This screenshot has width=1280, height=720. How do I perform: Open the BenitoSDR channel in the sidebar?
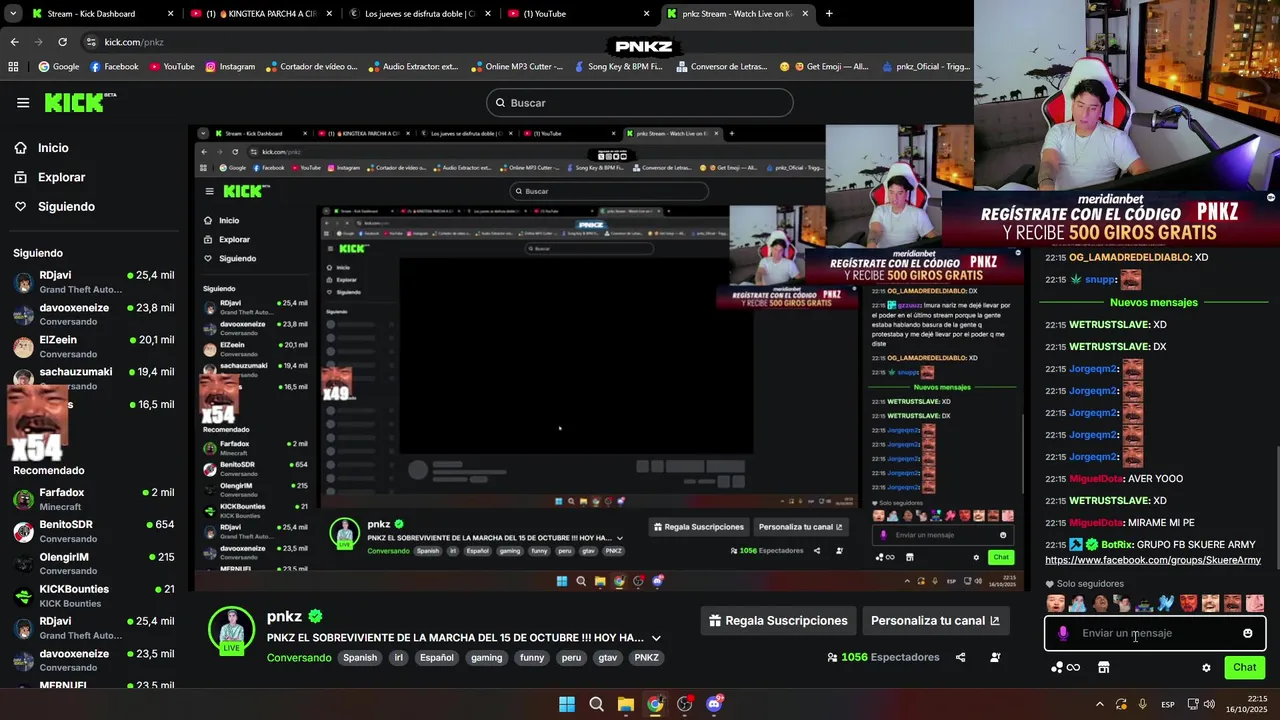tap(94, 531)
